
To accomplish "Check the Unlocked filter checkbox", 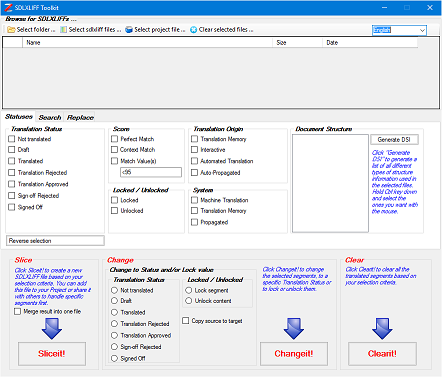I will click(114, 210).
